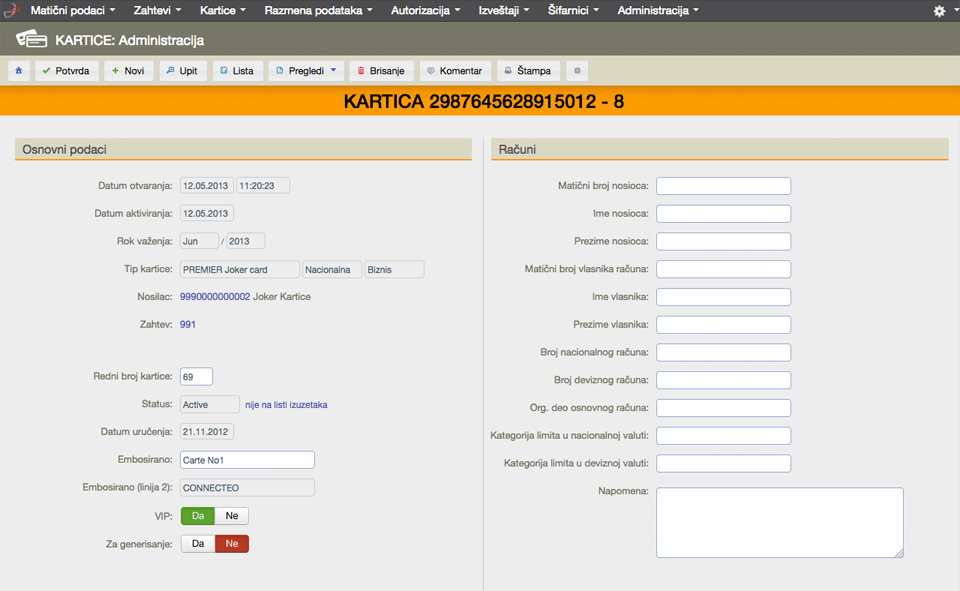Screen dimensions: 960x591
Task: Open settings gear at top right
Action: click(939, 11)
